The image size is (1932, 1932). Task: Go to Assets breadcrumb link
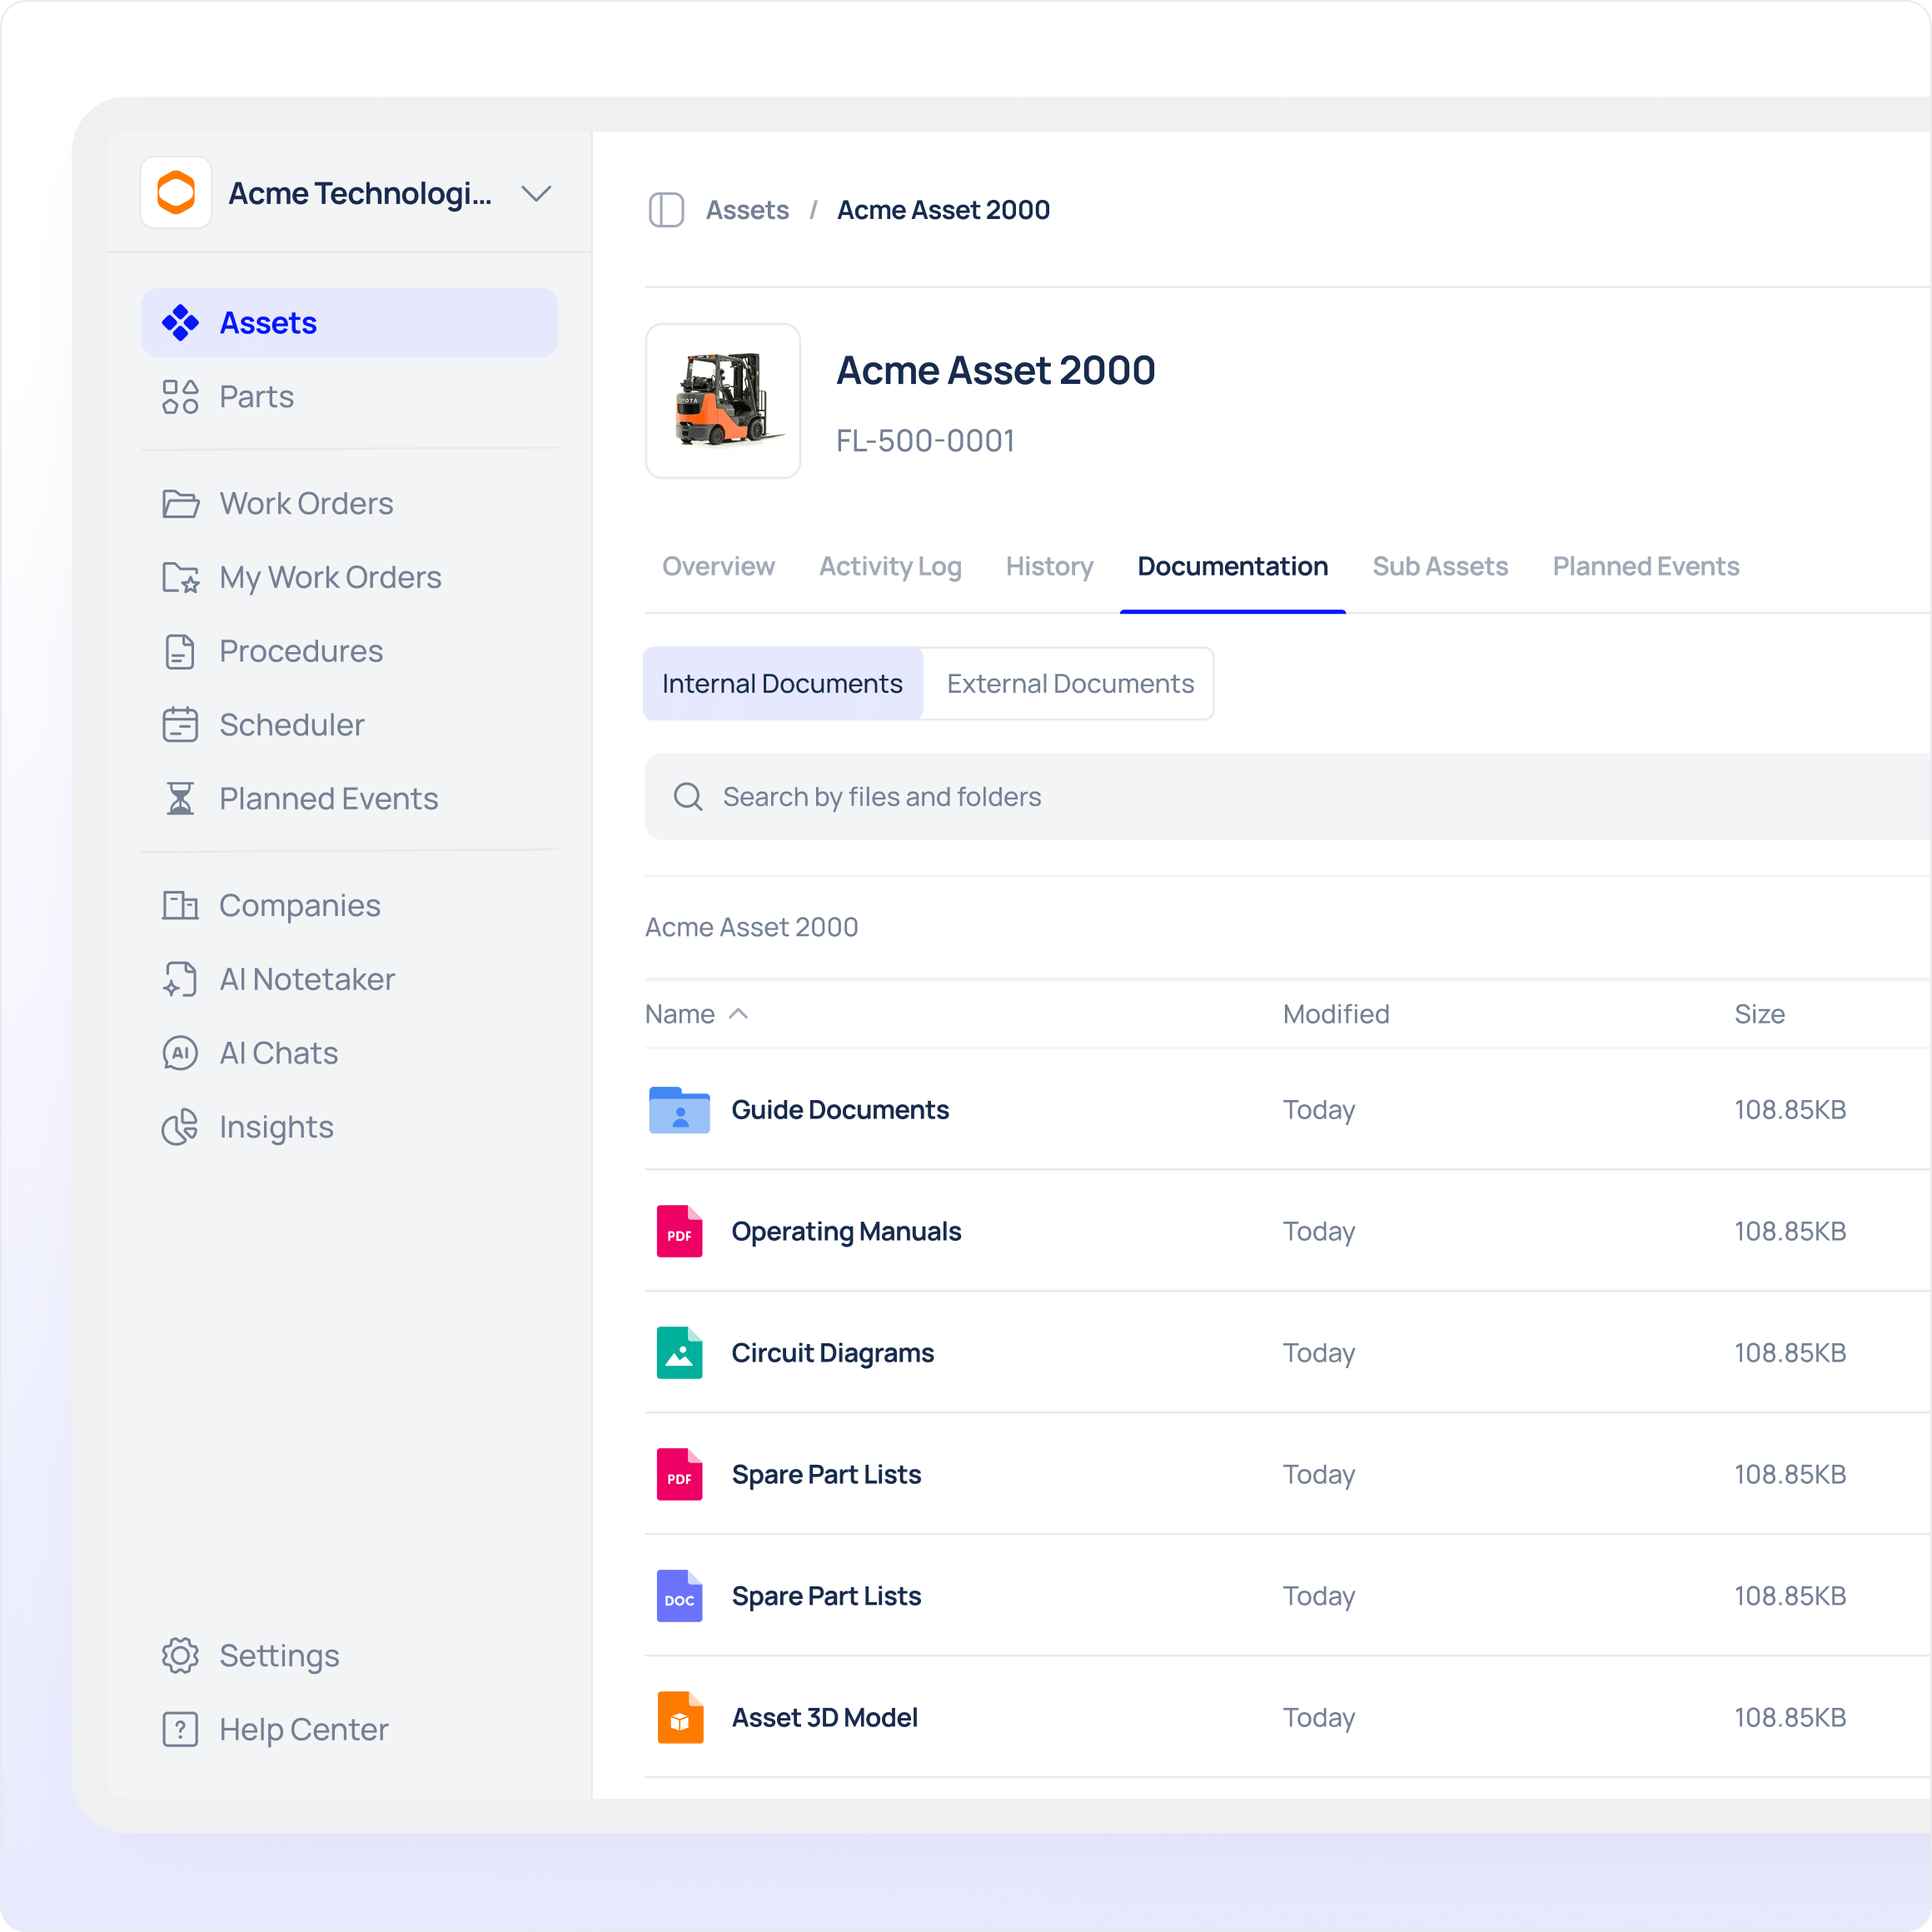click(747, 210)
